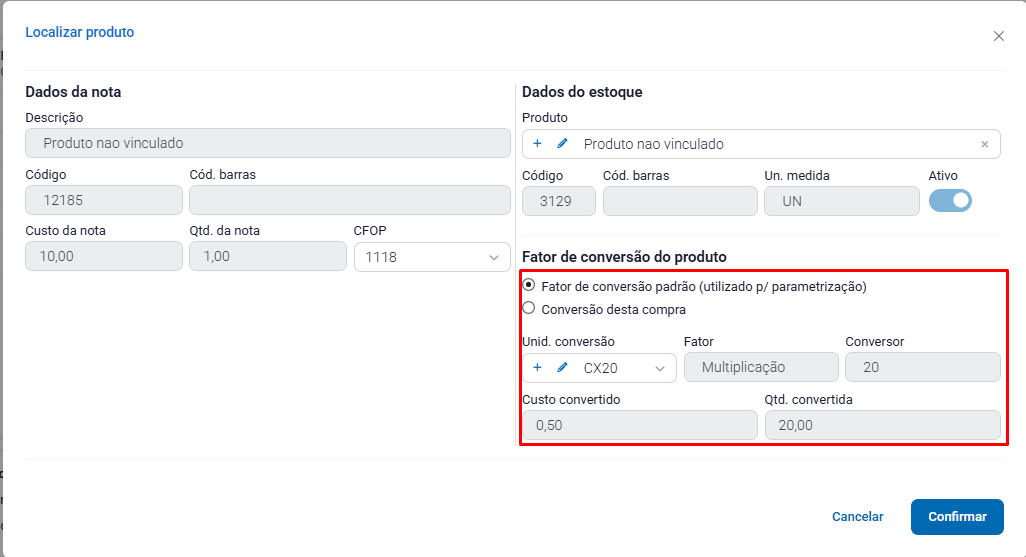
Task: Close the Localizar produto dialog
Action: pos(998,36)
